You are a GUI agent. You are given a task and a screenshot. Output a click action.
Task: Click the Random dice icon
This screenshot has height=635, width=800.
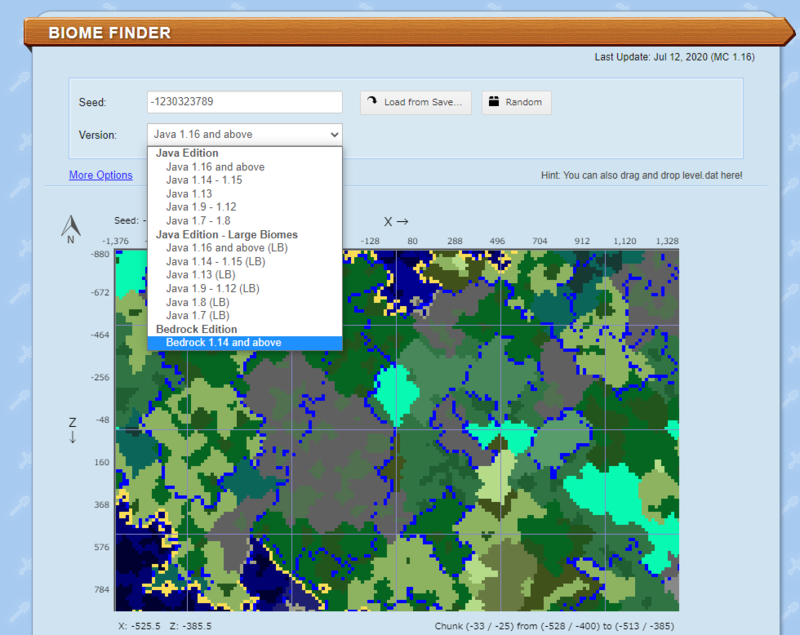tap(494, 101)
